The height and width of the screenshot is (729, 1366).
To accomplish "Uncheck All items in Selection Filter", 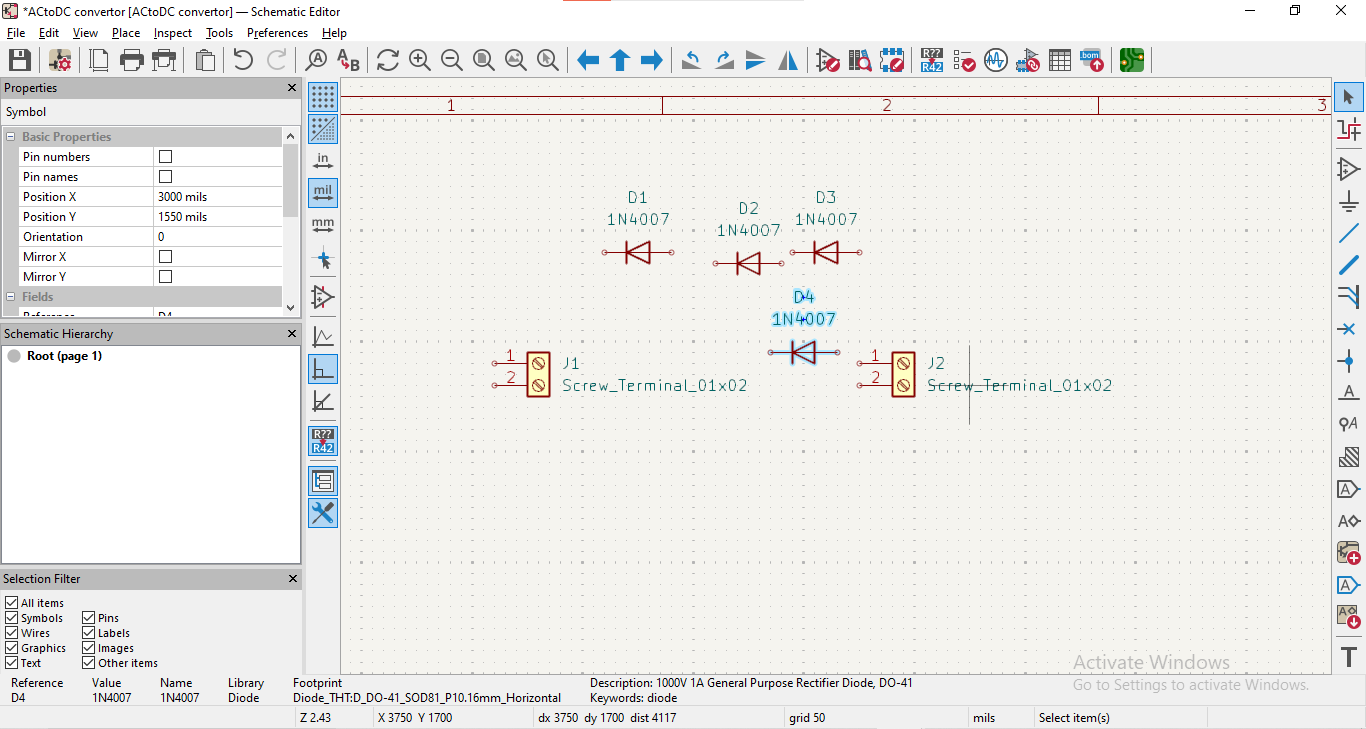I will [12, 603].
